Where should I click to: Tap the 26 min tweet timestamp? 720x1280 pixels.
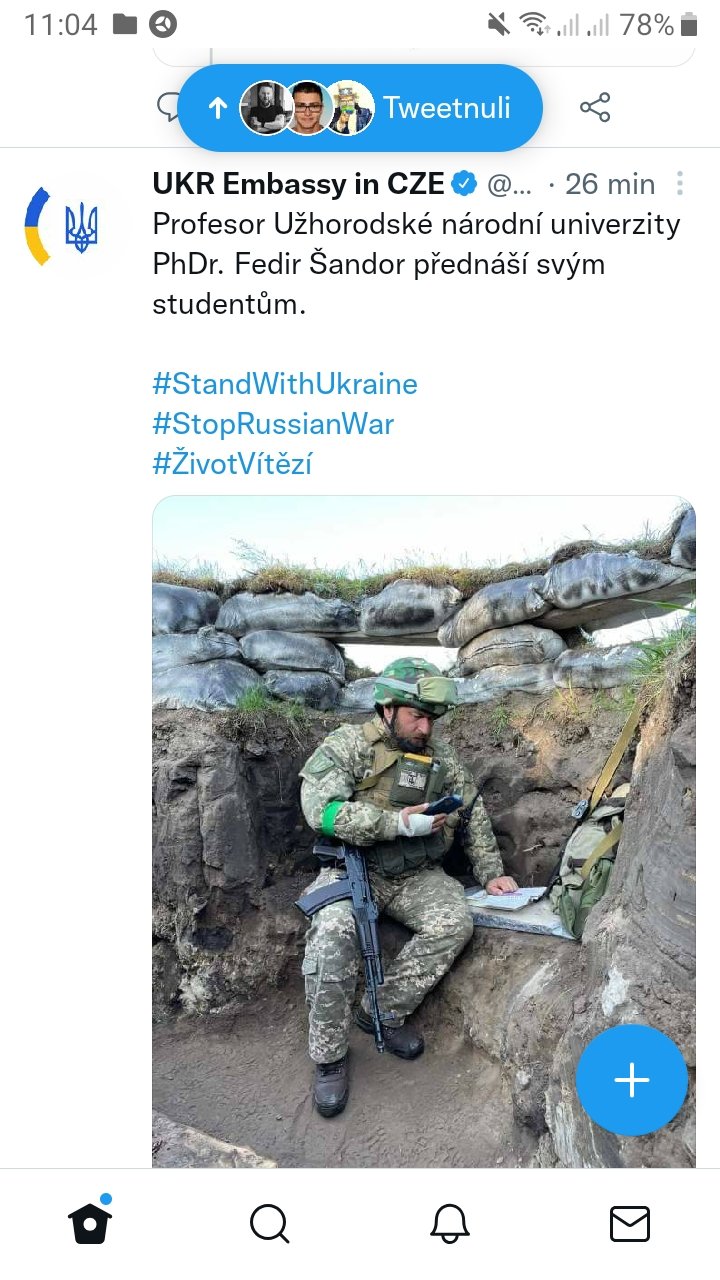(610, 184)
